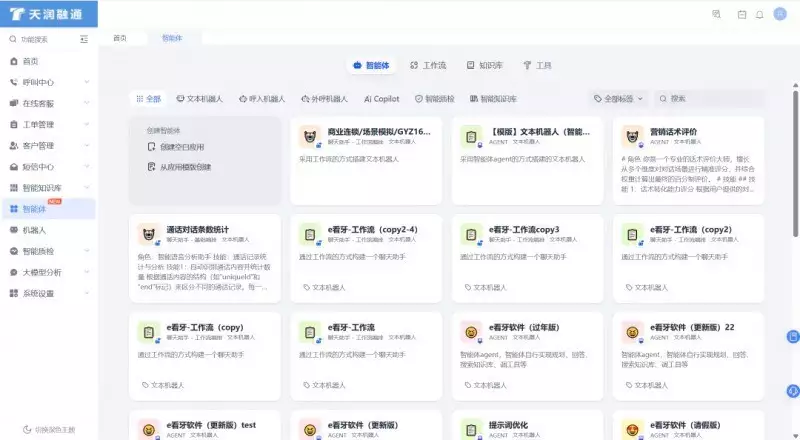Click the e看牙软件（过年版） emoji icon
This screenshot has height=440, width=800.
(470, 332)
